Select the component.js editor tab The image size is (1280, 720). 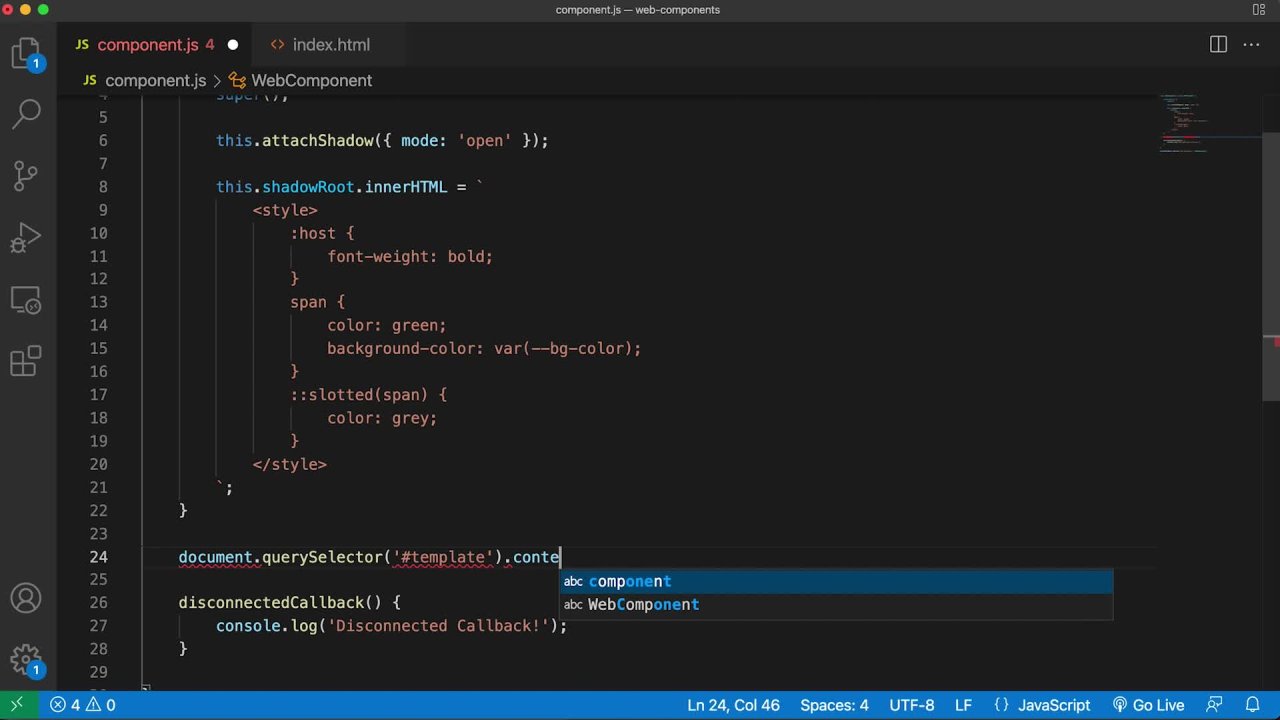click(147, 45)
